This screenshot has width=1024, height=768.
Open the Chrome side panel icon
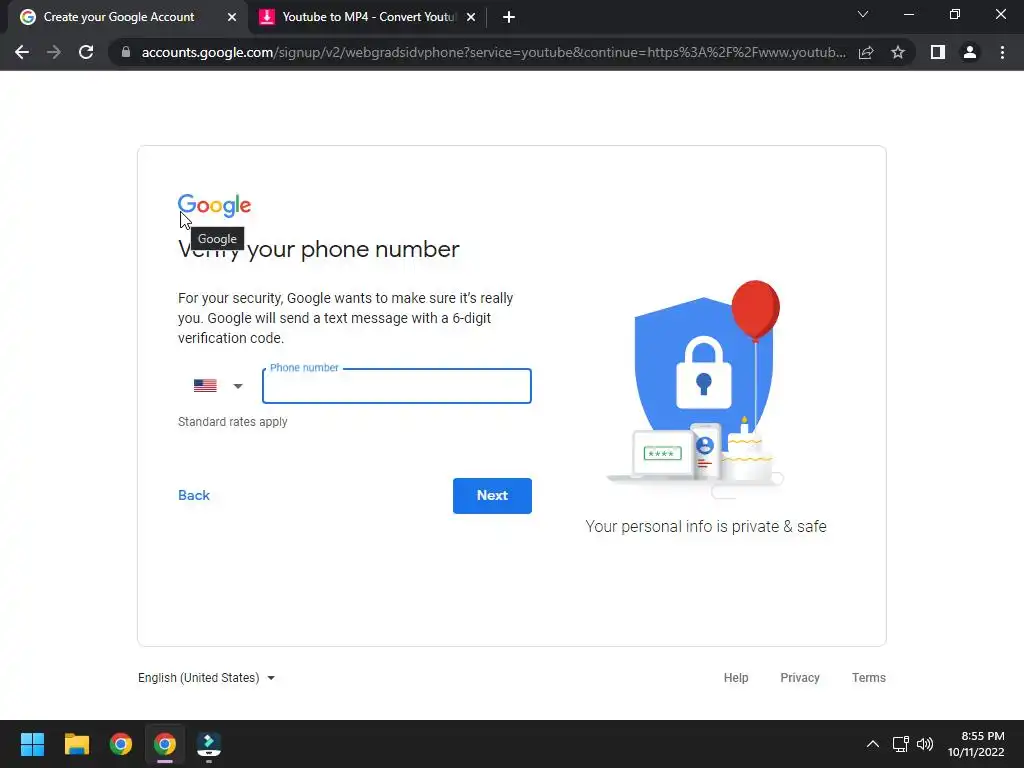click(938, 52)
